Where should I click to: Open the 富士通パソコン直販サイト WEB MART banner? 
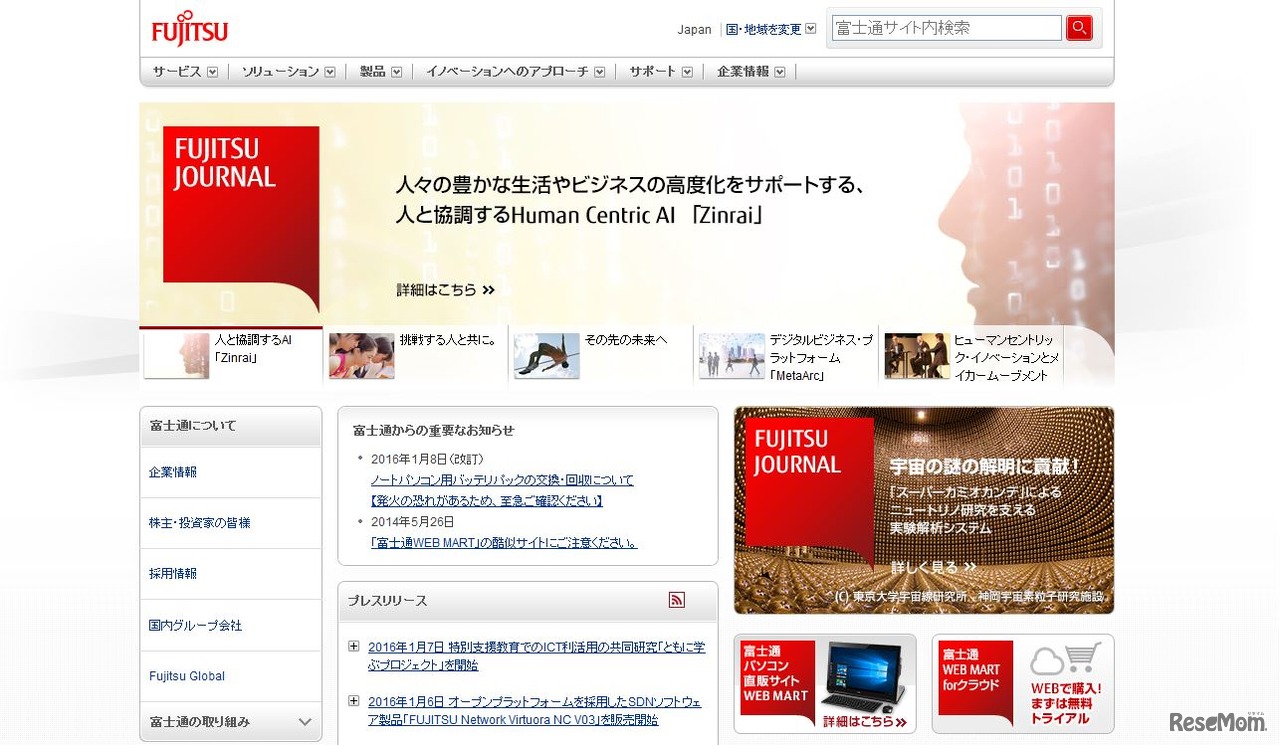[x=825, y=684]
